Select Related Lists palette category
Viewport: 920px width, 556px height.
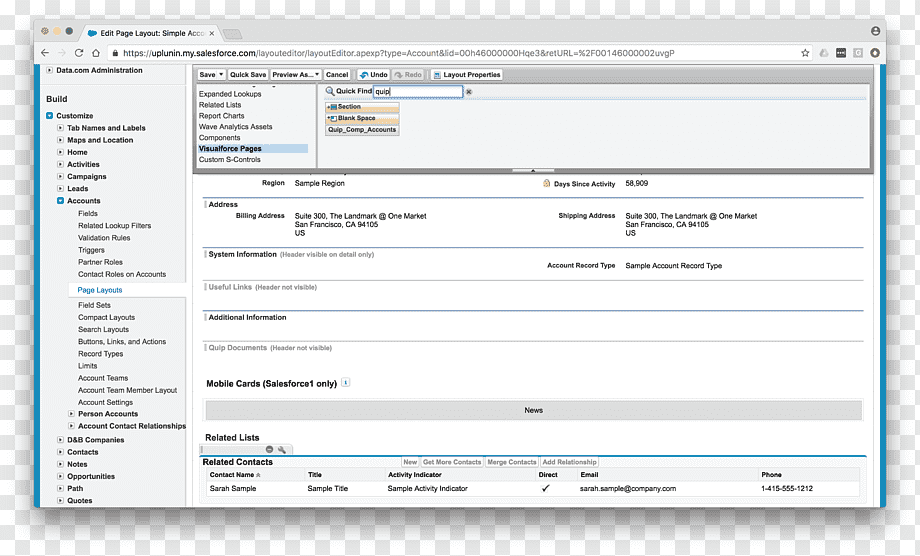click(220, 104)
